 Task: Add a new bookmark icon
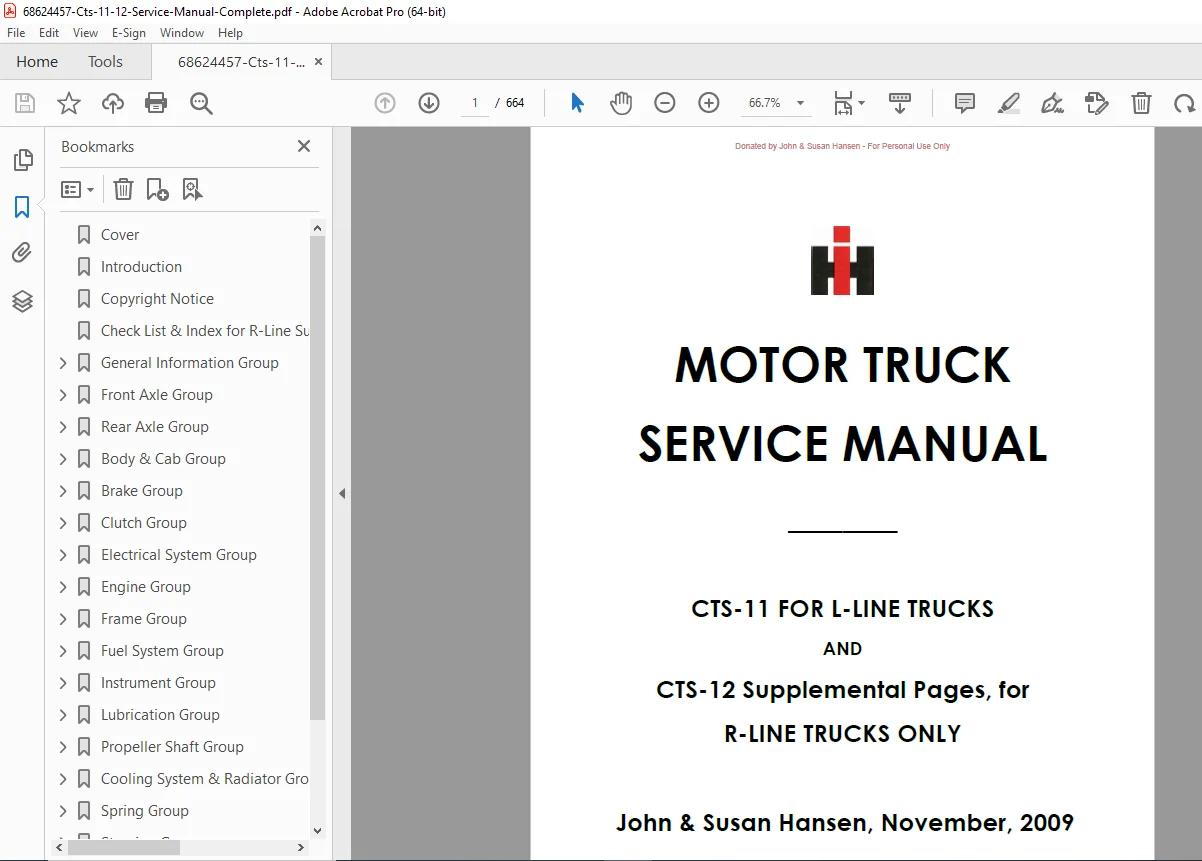point(157,189)
